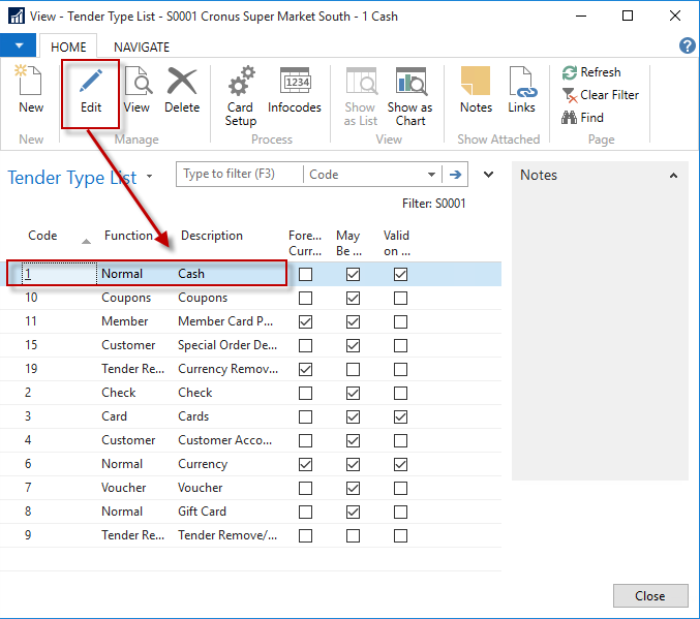
Task: Click the New record icon
Action: pyautogui.click(x=31, y=91)
